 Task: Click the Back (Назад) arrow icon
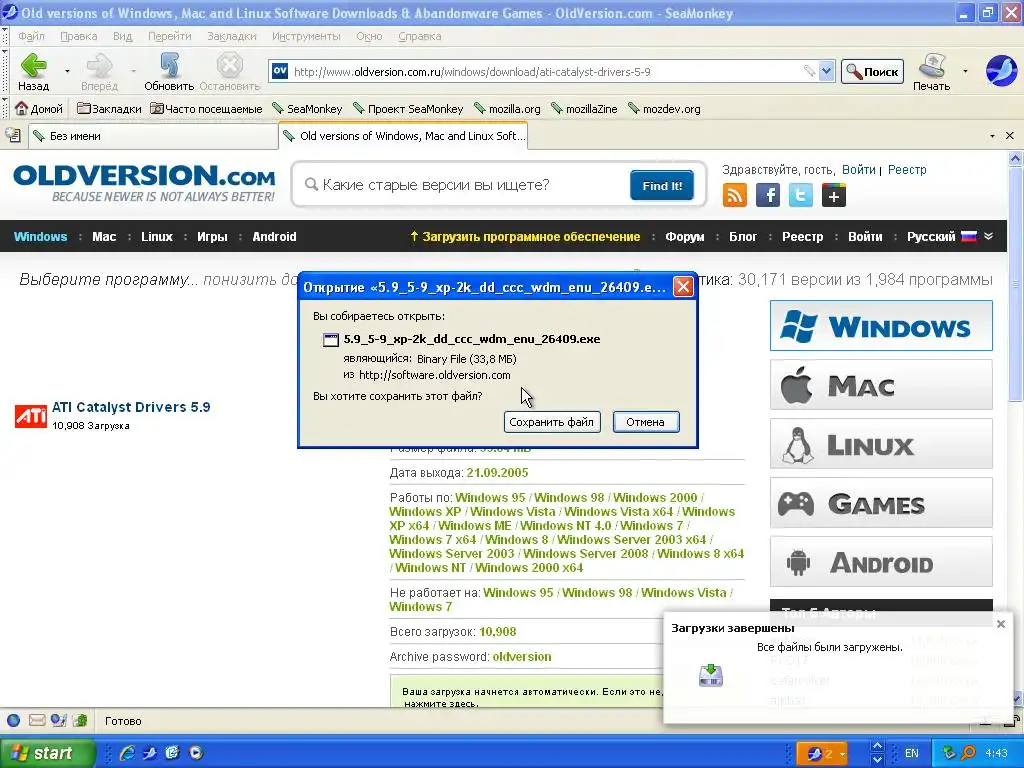pos(33,66)
